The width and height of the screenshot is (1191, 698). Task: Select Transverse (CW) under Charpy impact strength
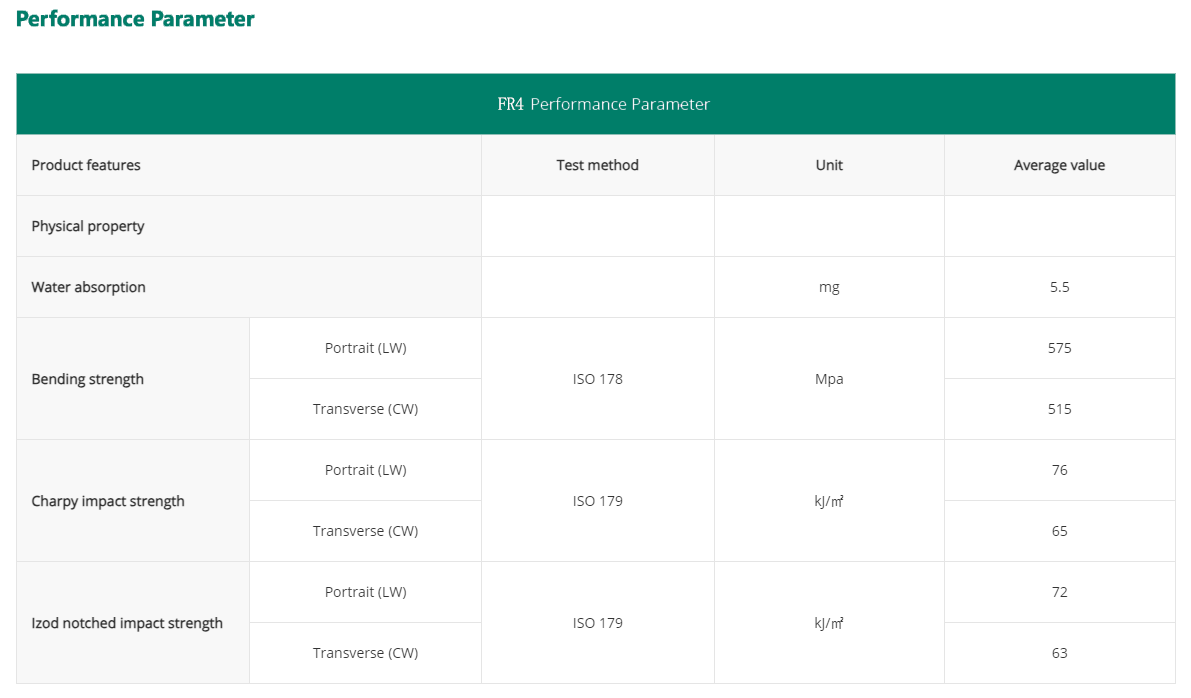pyautogui.click(x=365, y=531)
